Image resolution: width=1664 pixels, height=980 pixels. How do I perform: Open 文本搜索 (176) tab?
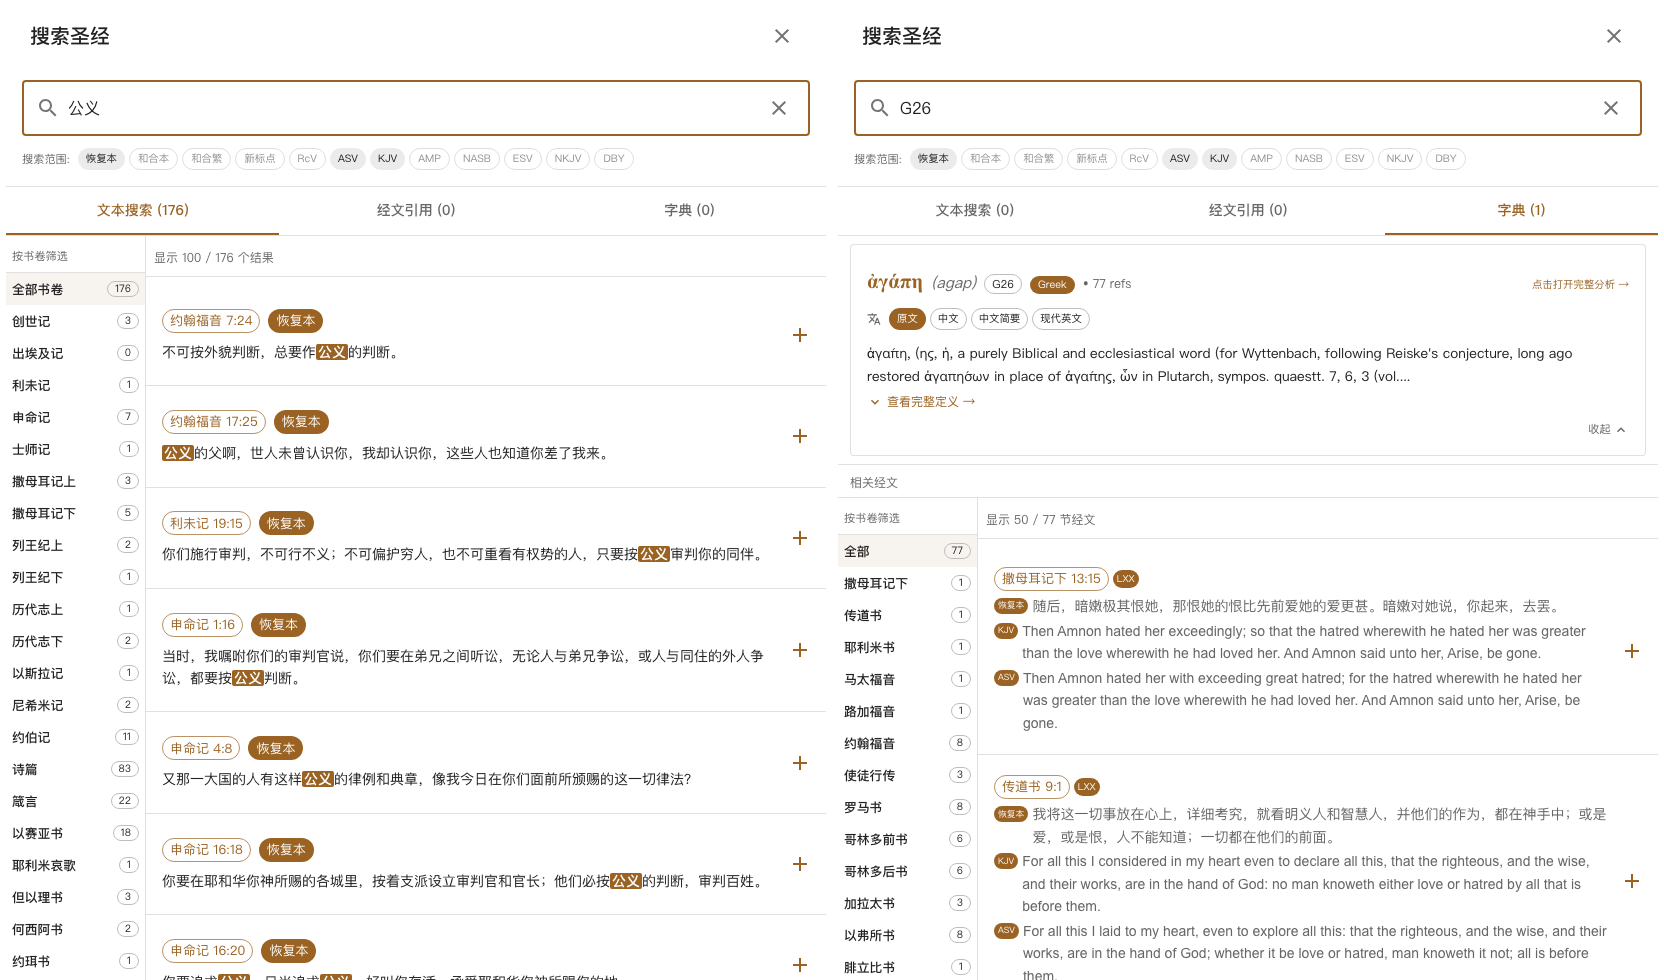[143, 210]
